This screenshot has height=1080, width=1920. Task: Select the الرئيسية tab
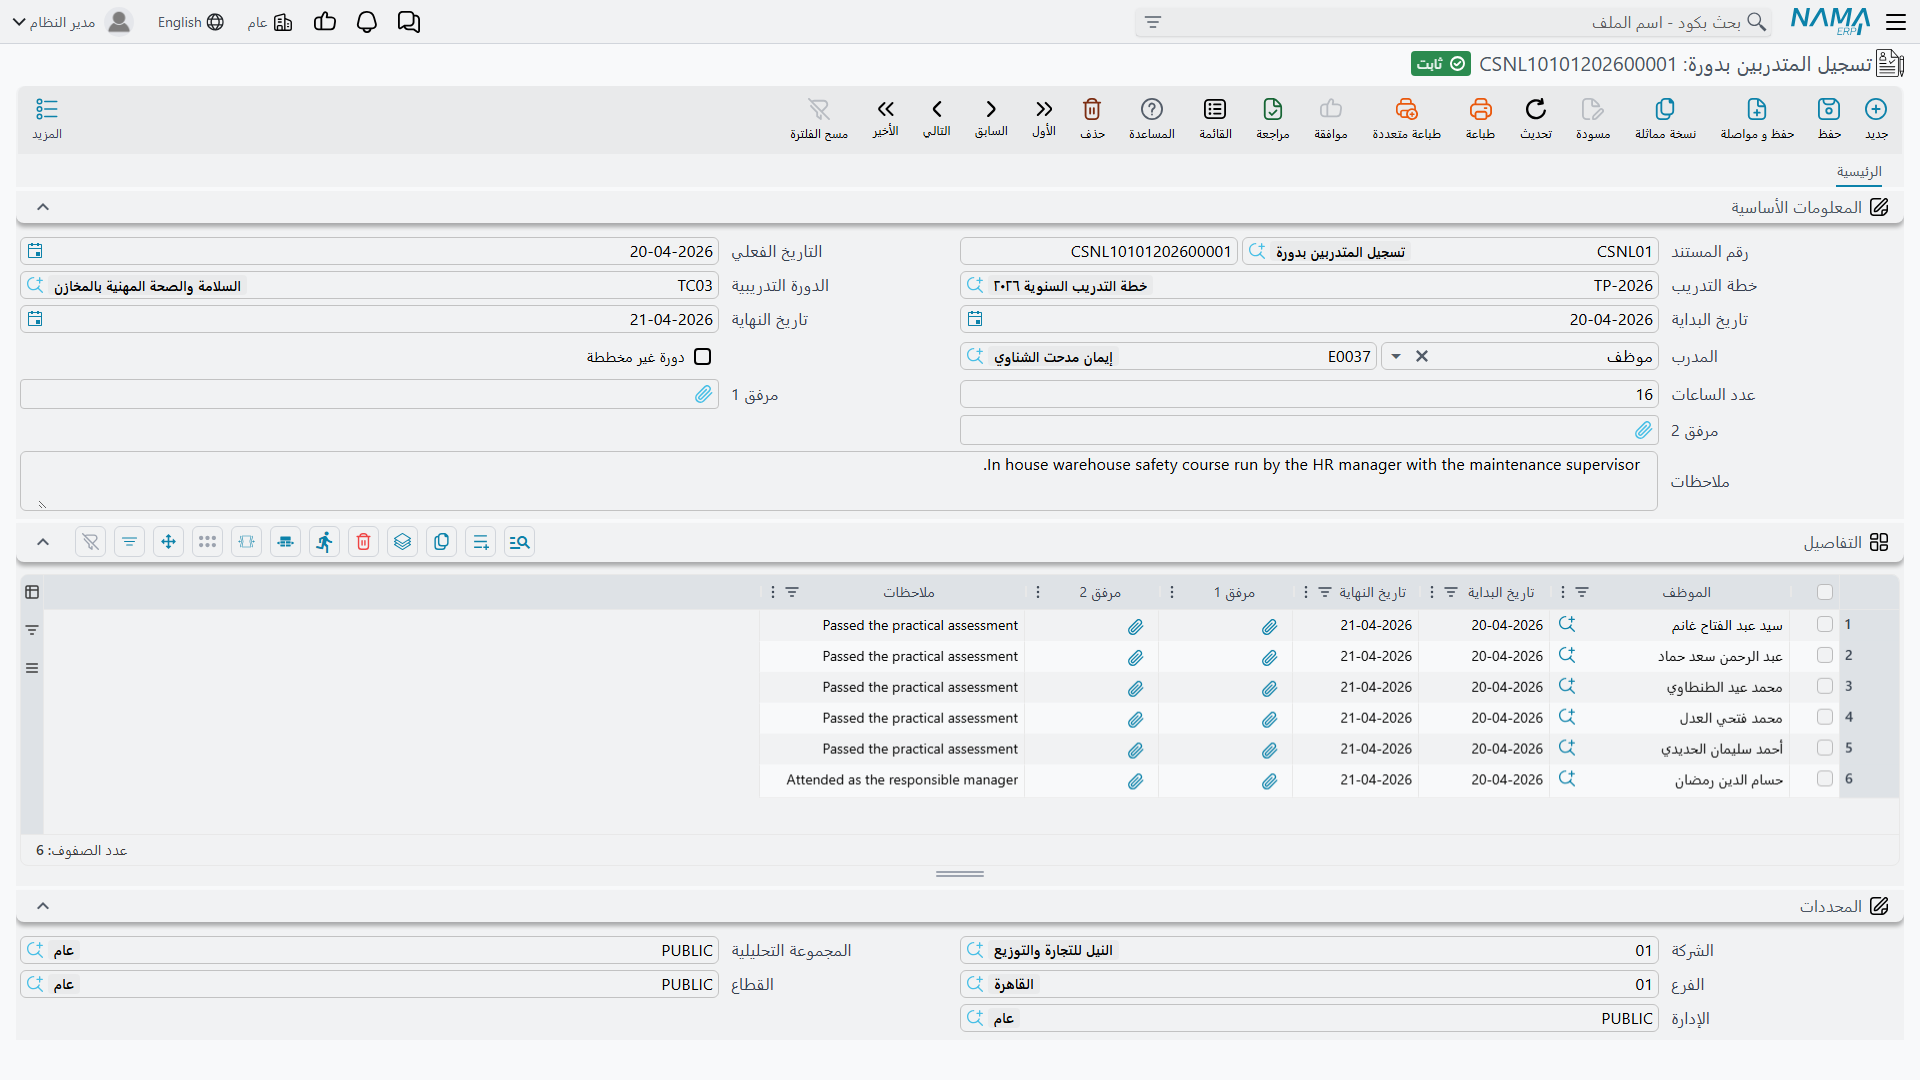pos(1859,172)
